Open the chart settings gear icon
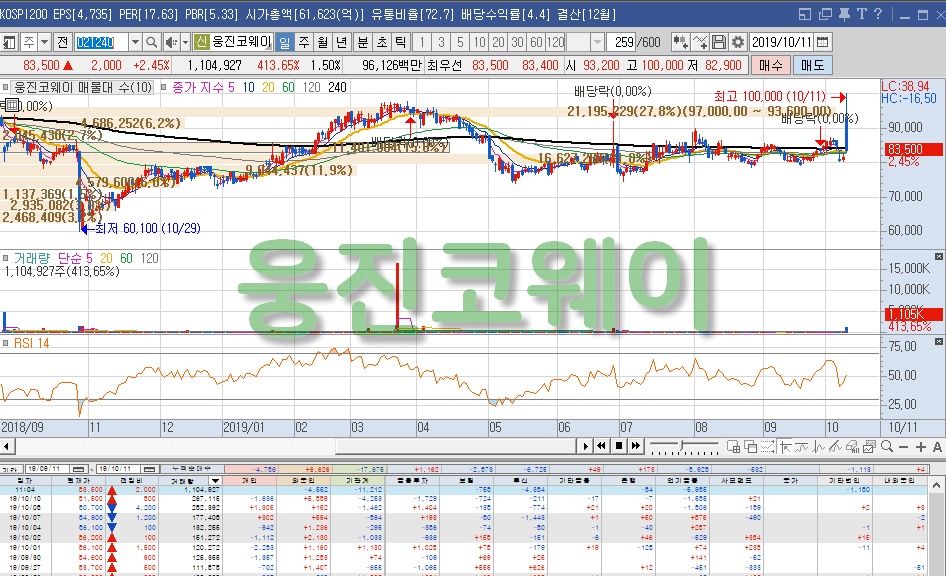946x576 pixels. tap(737, 42)
